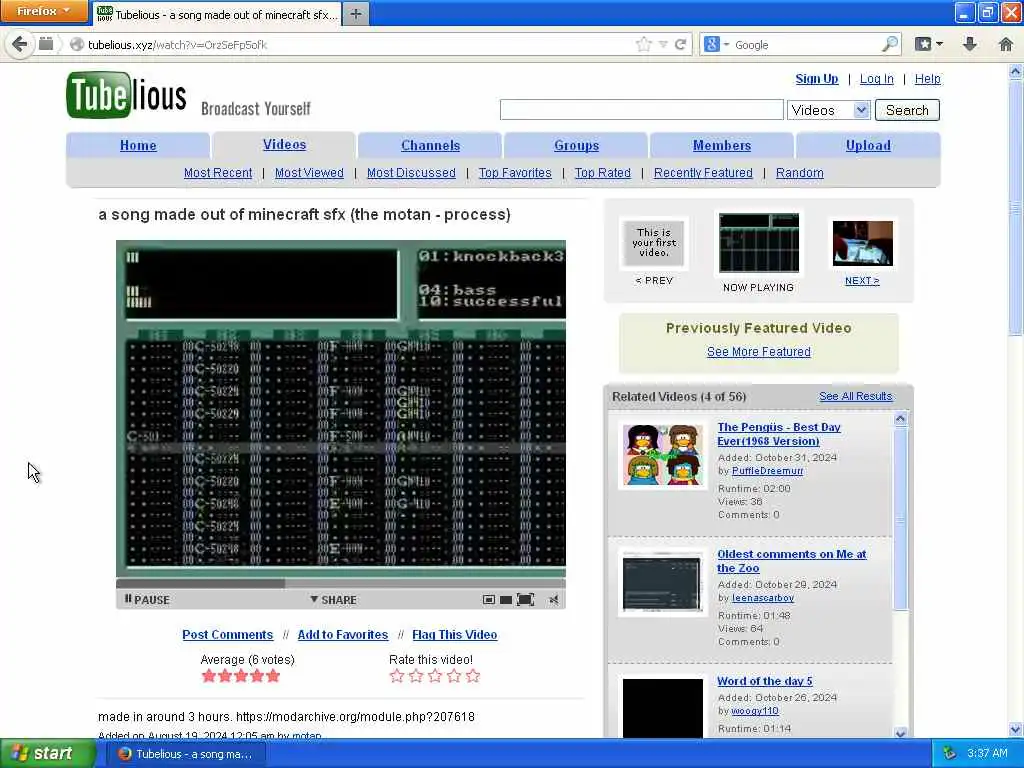This screenshot has width=1024, height=768.
Task: Open Word of the day 5 video
Action: tap(765, 680)
